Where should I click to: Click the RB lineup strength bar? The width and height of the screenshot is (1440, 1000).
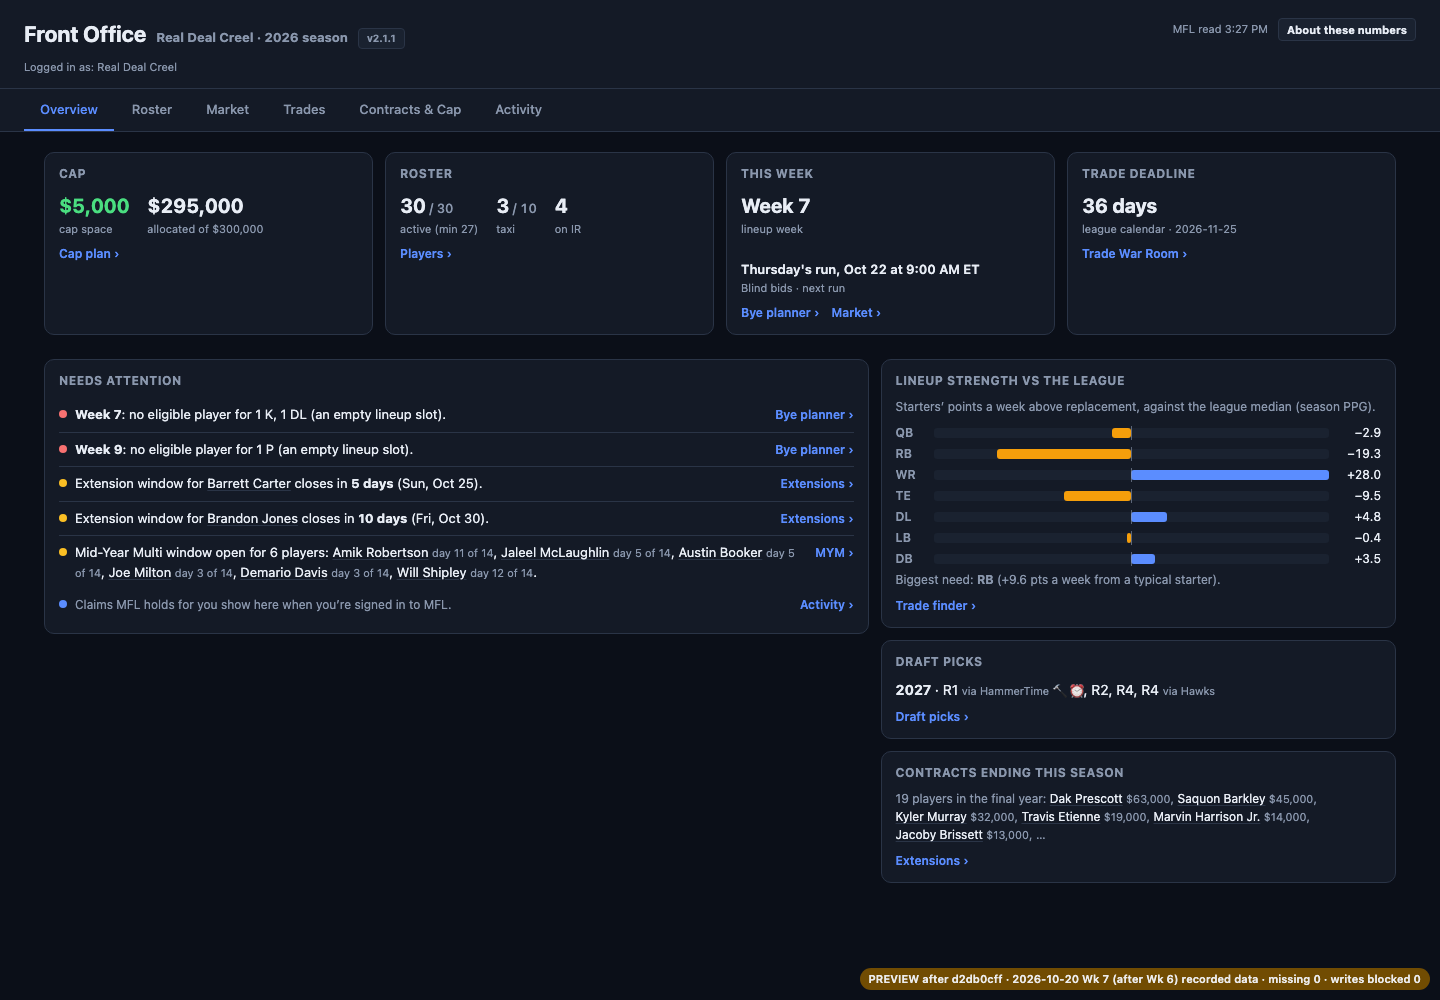pos(1064,454)
